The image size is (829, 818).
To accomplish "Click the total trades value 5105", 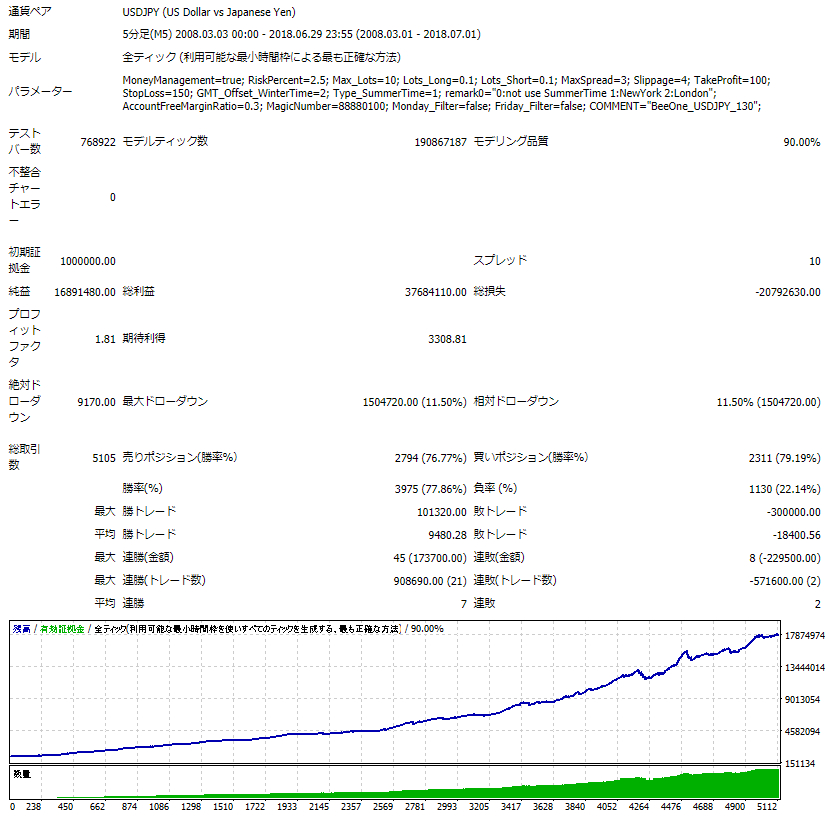I will (104, 458).
